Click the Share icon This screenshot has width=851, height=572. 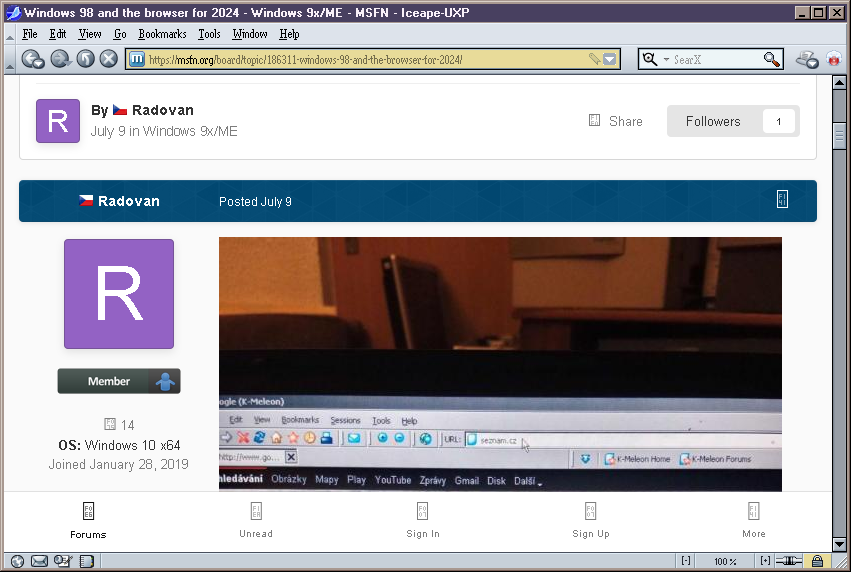pyautogui.click(x=594, y=120)
